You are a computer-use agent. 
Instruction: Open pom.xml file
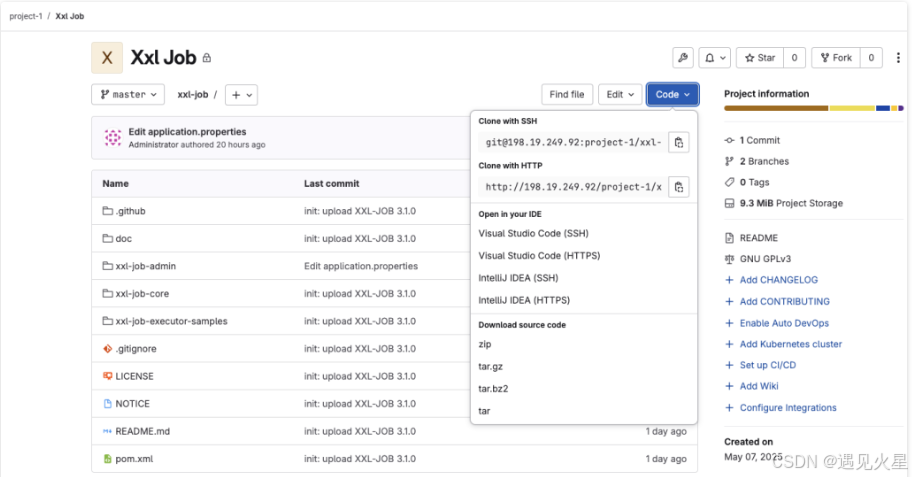[134, 459]
